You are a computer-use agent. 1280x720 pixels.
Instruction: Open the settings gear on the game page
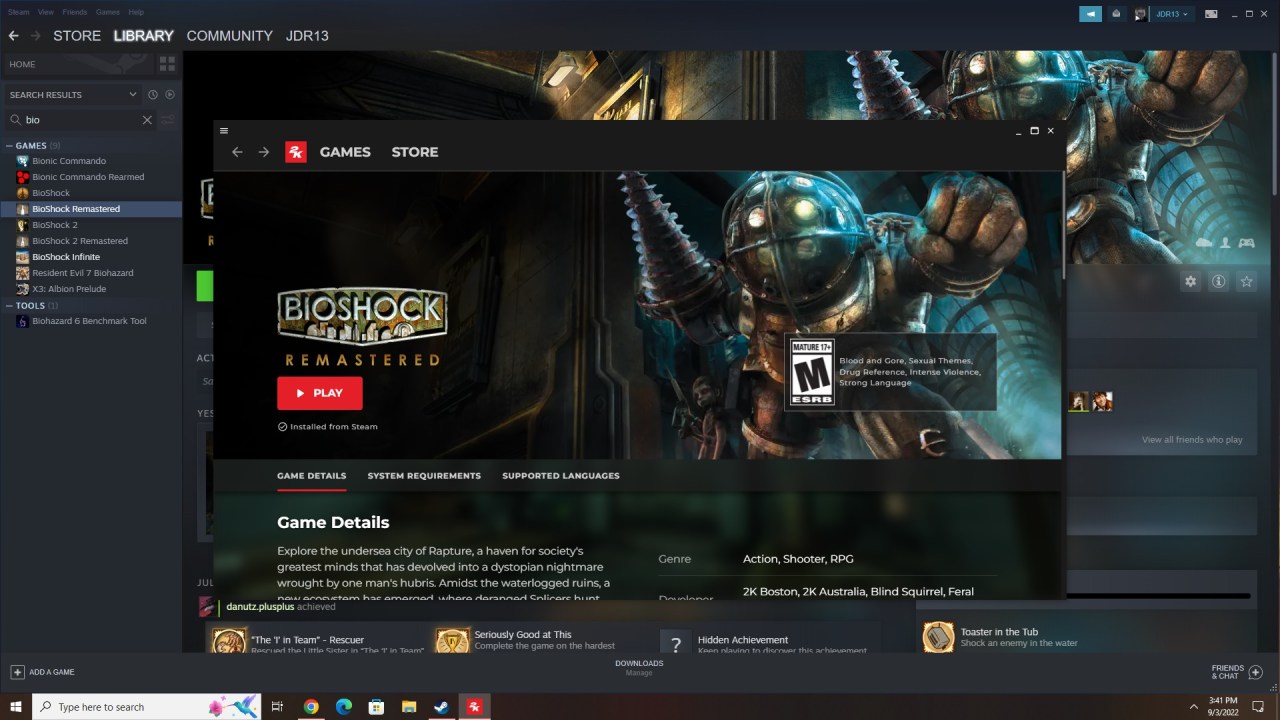pos(1190,282)
